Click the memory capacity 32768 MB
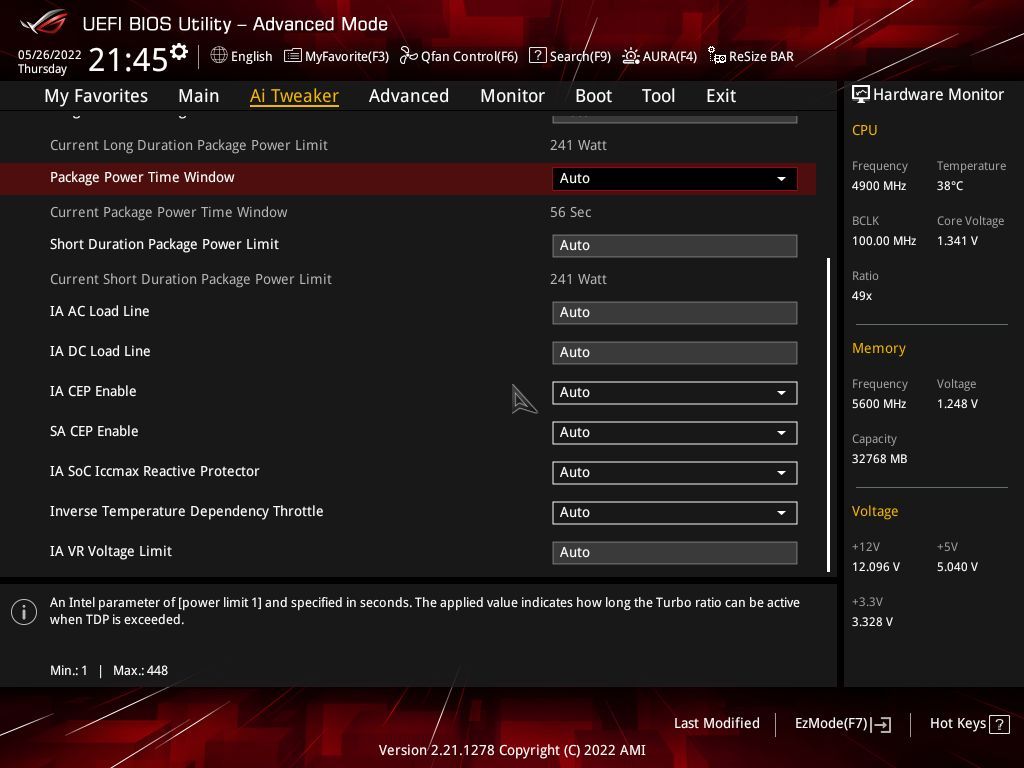1024x768 pixels. tap(879, 459)
